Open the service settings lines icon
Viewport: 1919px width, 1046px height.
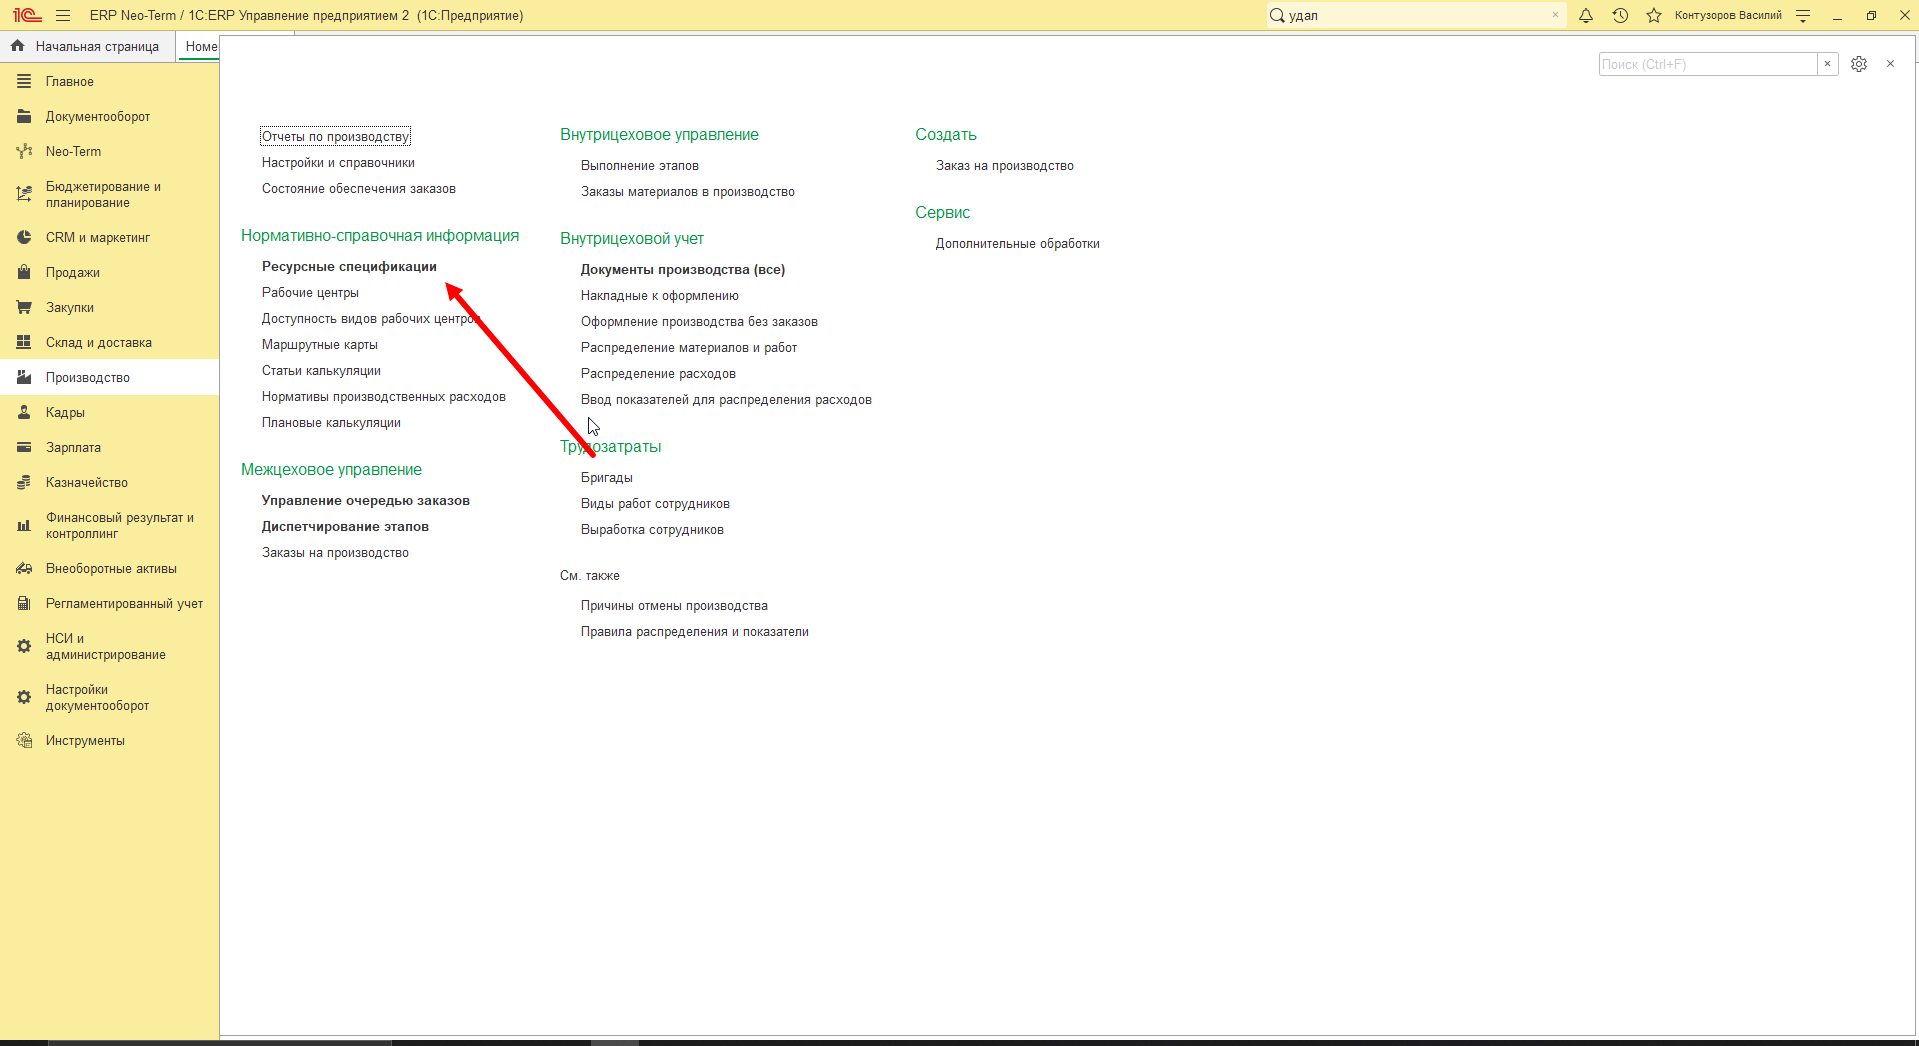coord(1803,15)
